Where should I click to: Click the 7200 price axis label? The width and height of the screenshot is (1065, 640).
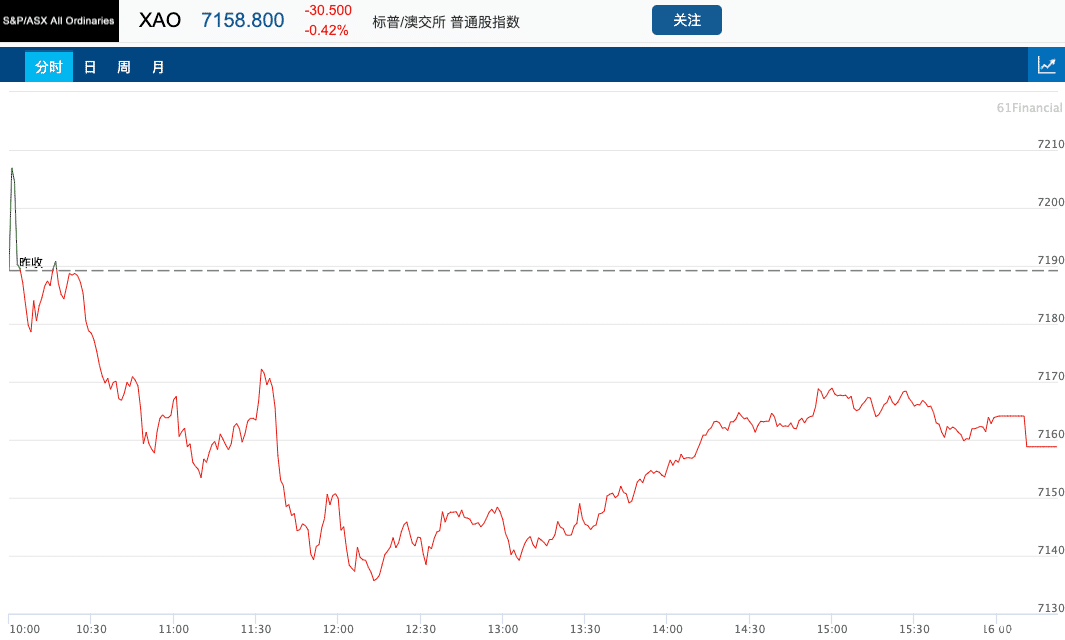pyautogui.click(x=1051, y=202)
